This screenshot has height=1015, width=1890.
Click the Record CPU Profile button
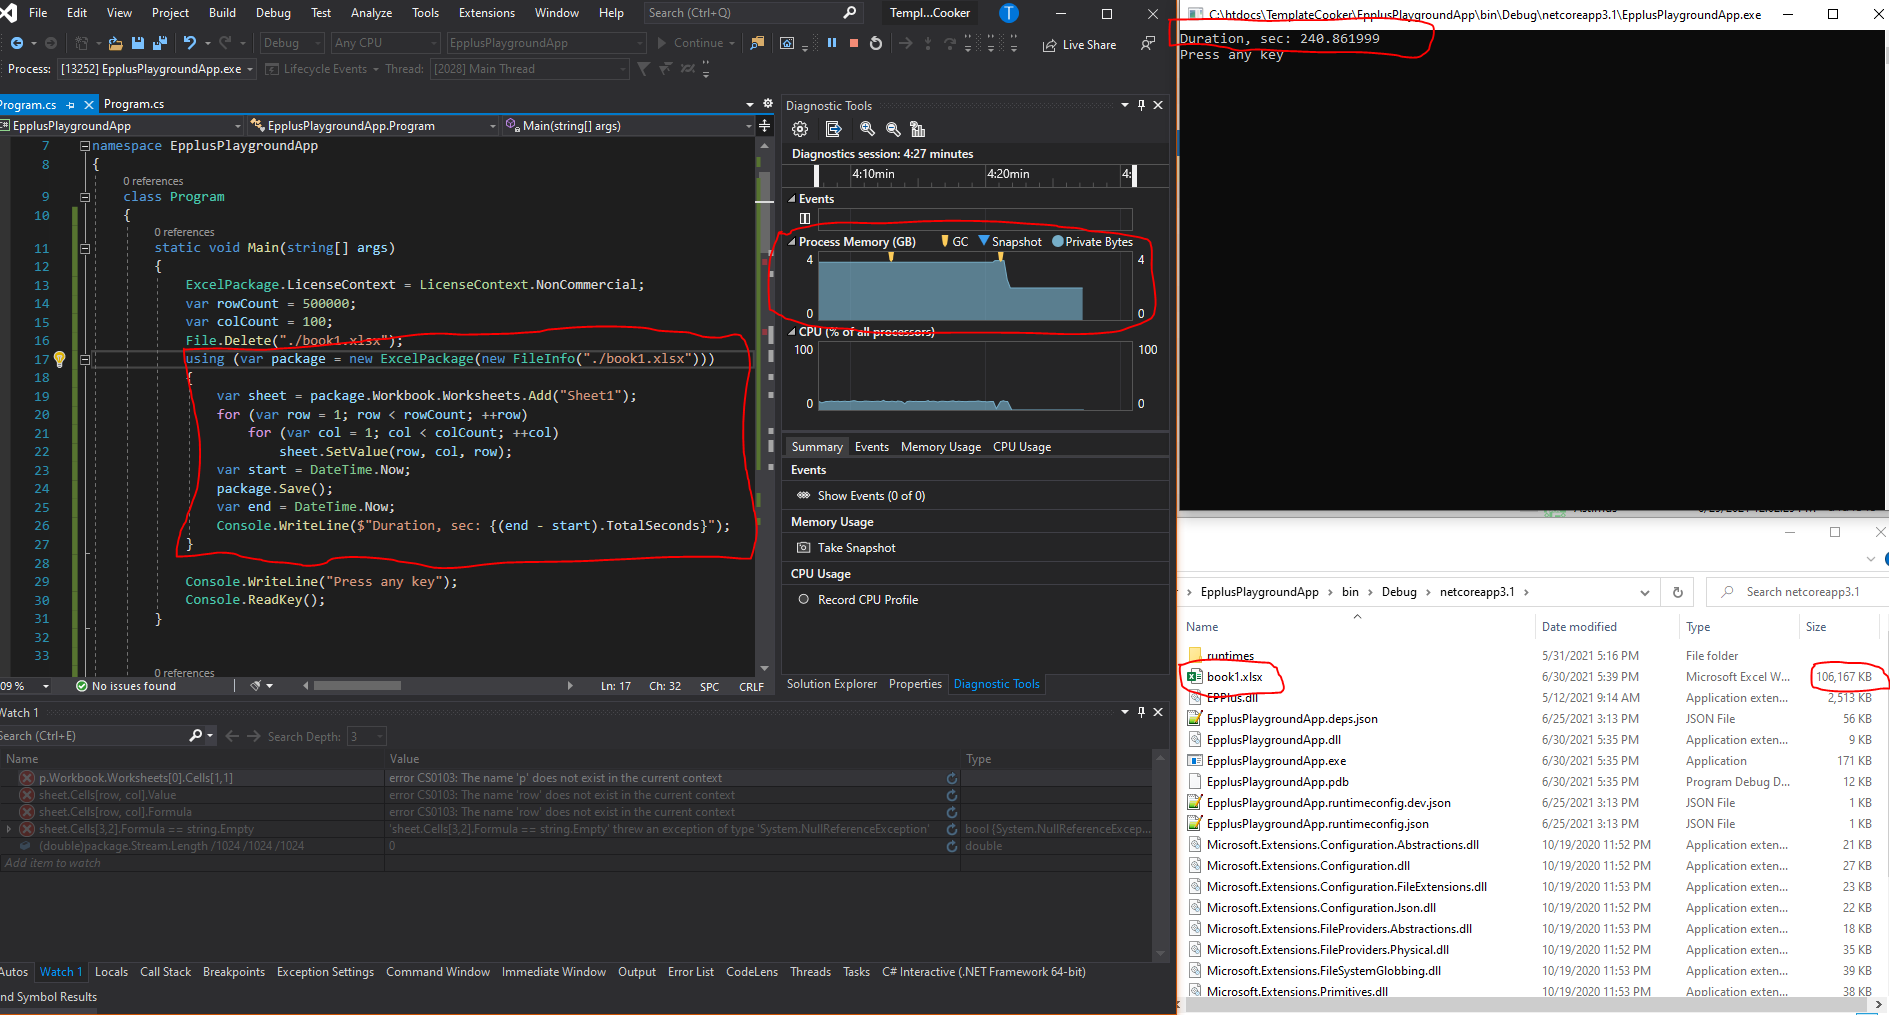click(x=867, y=599)
